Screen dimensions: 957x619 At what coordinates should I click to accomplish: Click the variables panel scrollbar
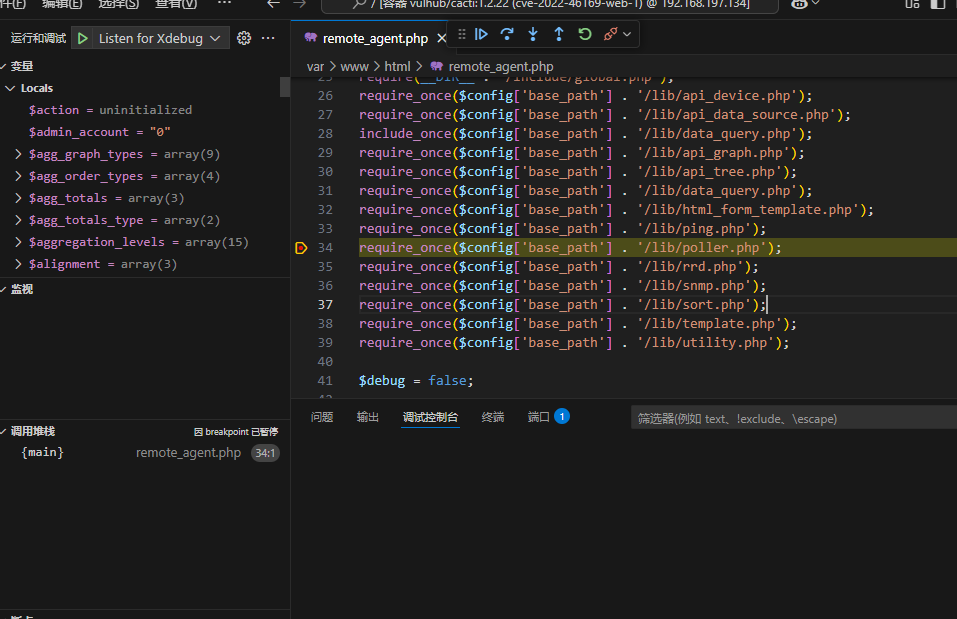284,87
